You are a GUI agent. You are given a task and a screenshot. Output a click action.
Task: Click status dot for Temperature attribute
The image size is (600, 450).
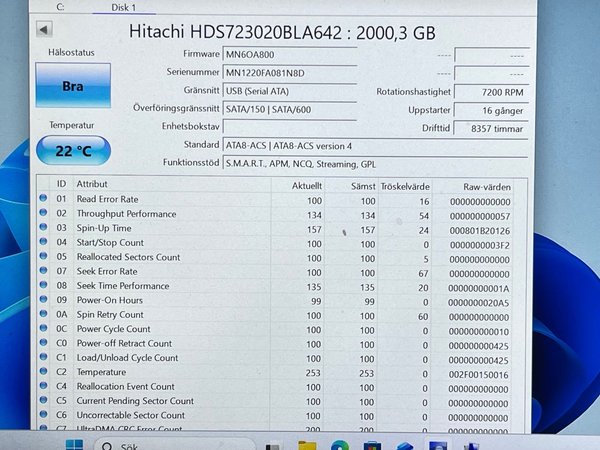pos(43,372)
